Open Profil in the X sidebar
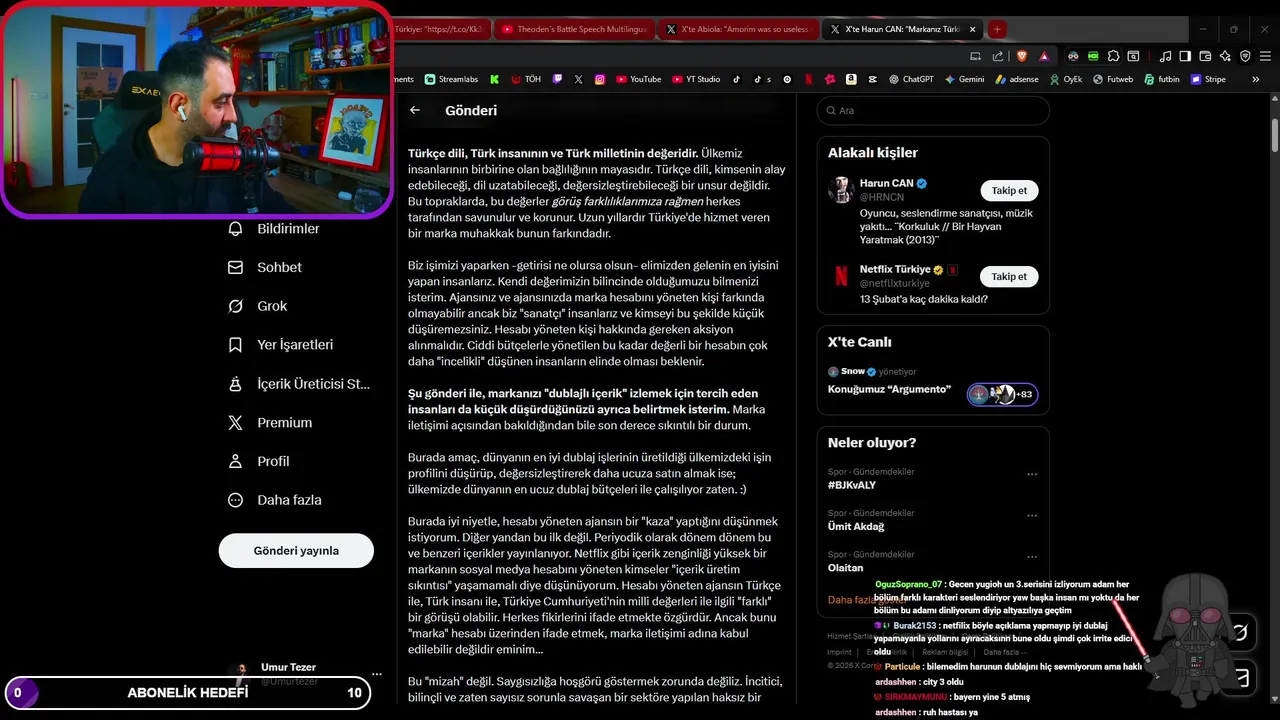 click(x=259, y=461)
